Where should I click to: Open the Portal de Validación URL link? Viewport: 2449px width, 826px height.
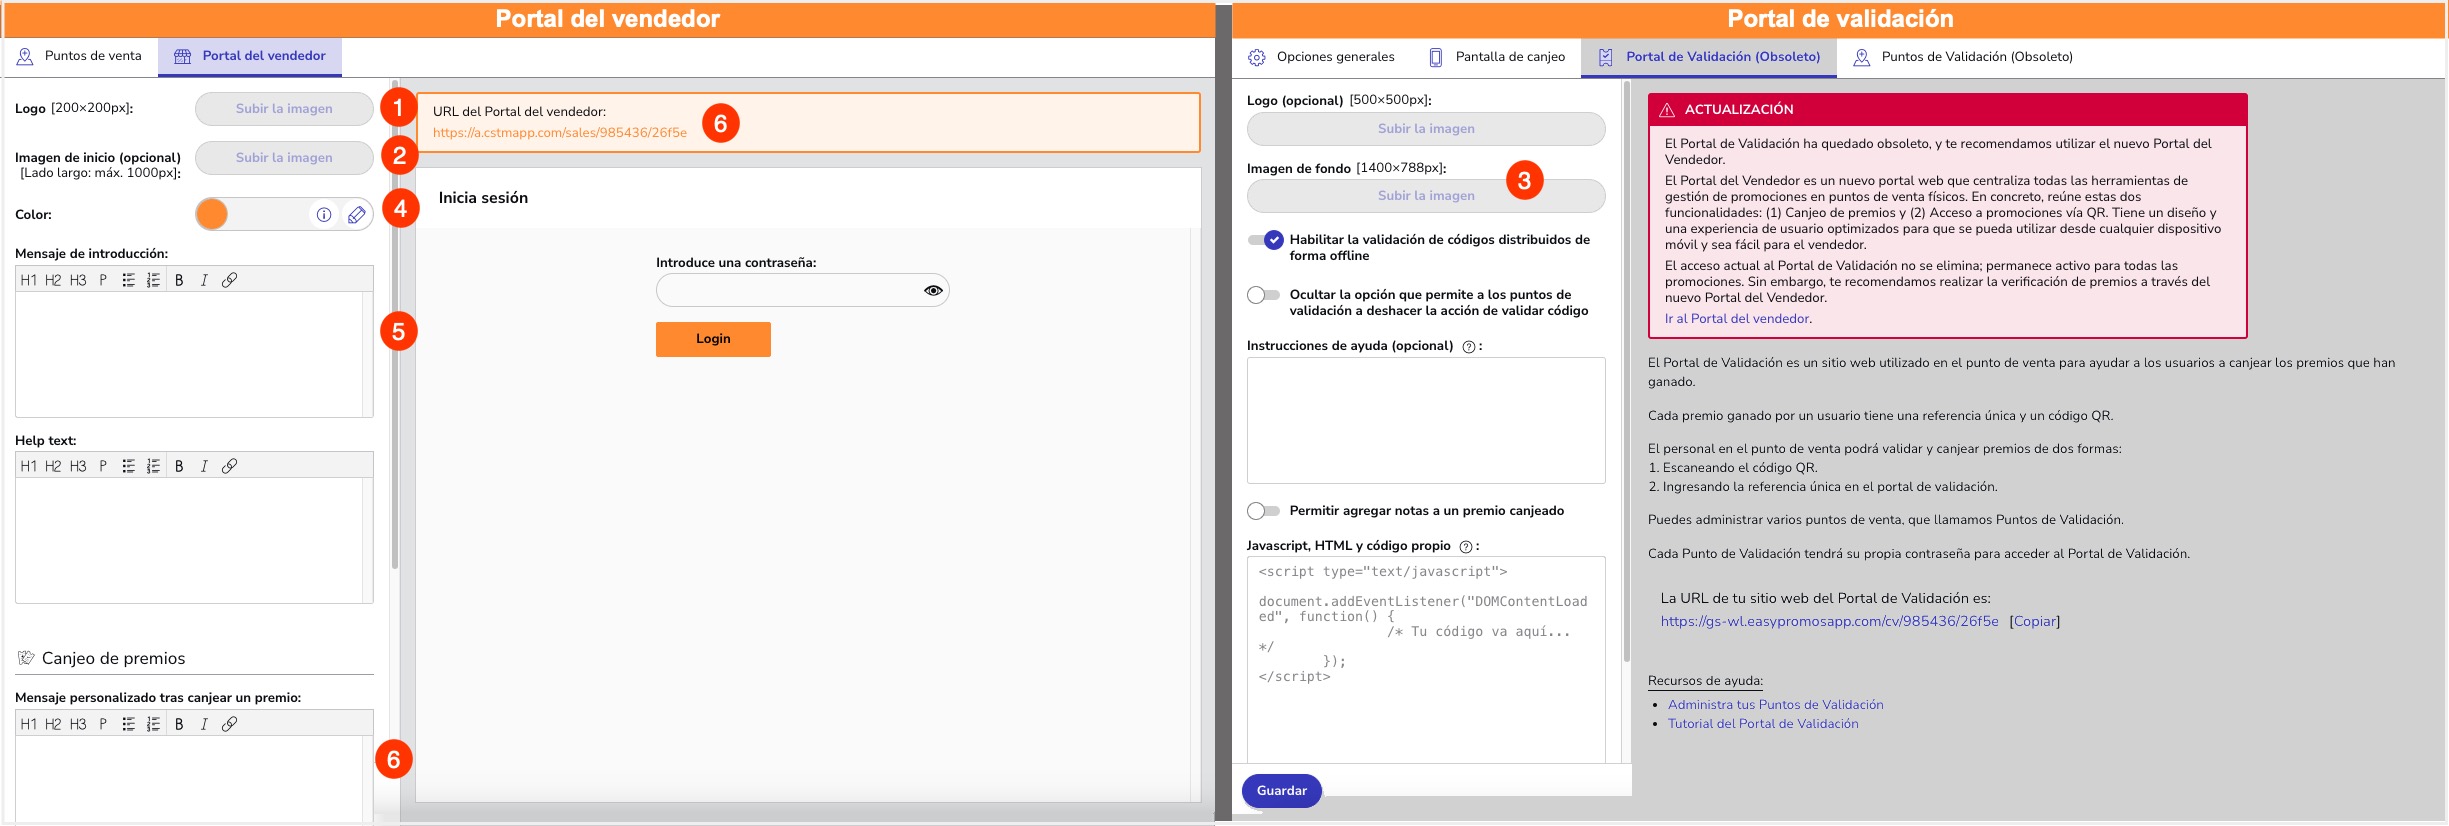pos(1829,621)
